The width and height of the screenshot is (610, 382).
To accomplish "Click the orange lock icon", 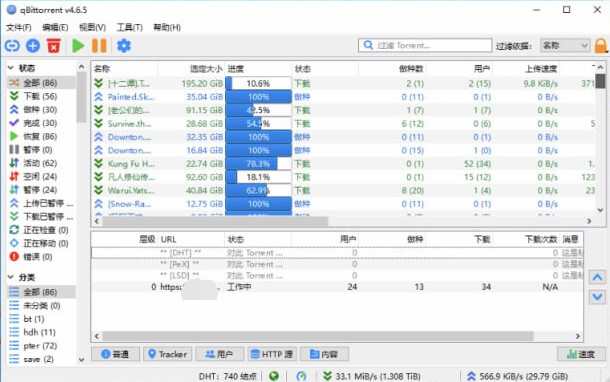I will click(601, 46).
